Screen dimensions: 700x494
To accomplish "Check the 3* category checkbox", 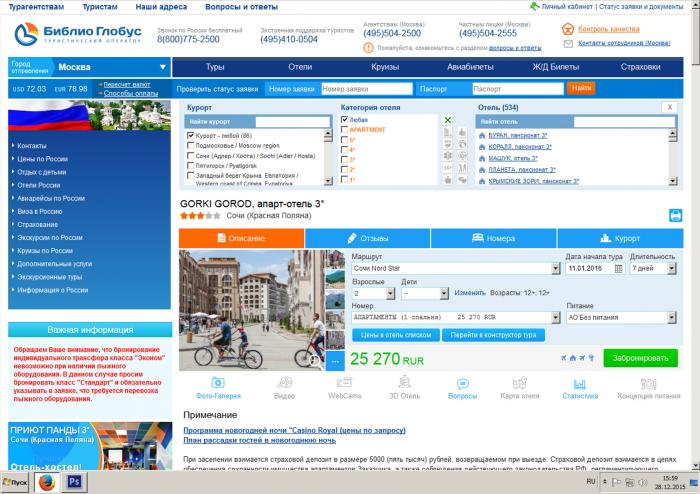I will coord(344,160).
